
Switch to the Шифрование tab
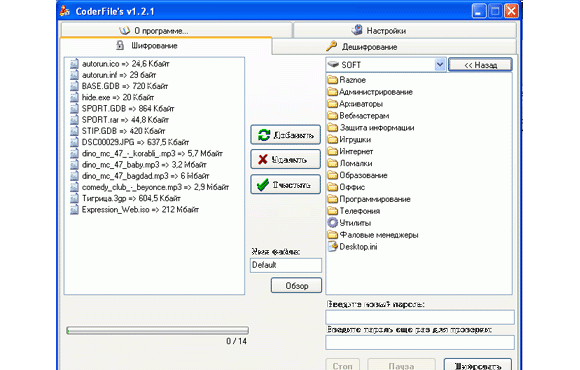(x=166, y=46)
